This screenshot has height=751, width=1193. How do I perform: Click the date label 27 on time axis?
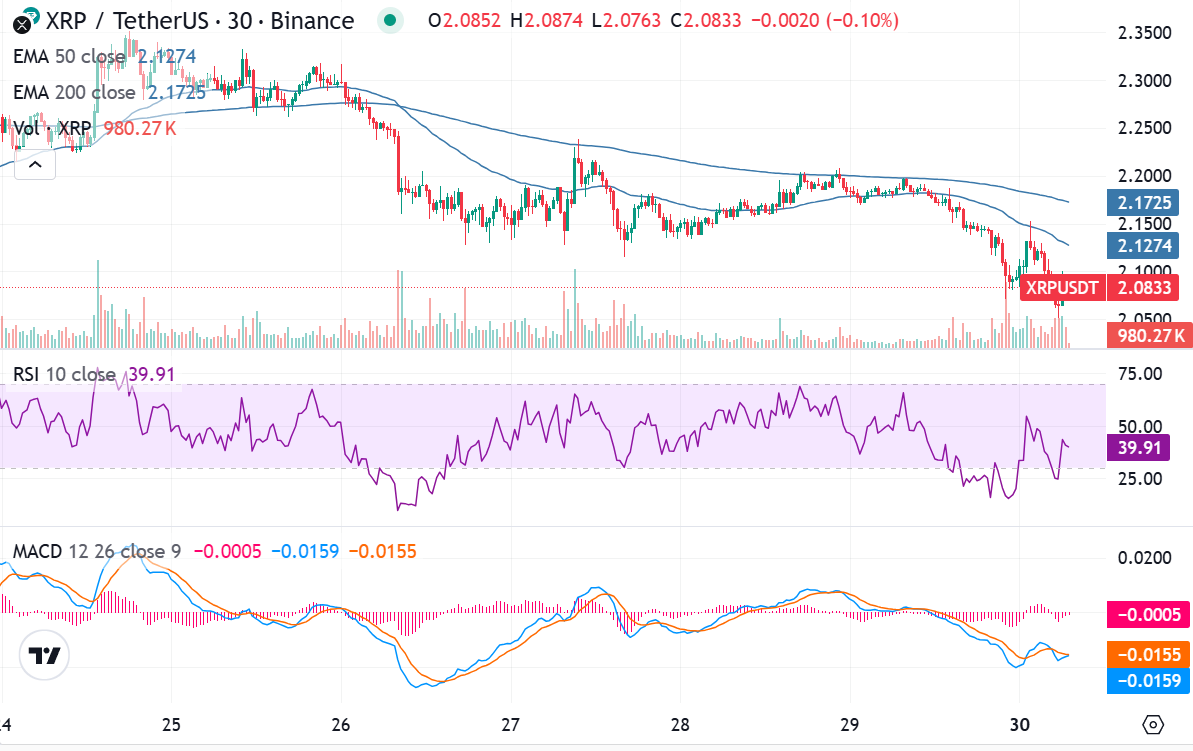coord(511,724)
